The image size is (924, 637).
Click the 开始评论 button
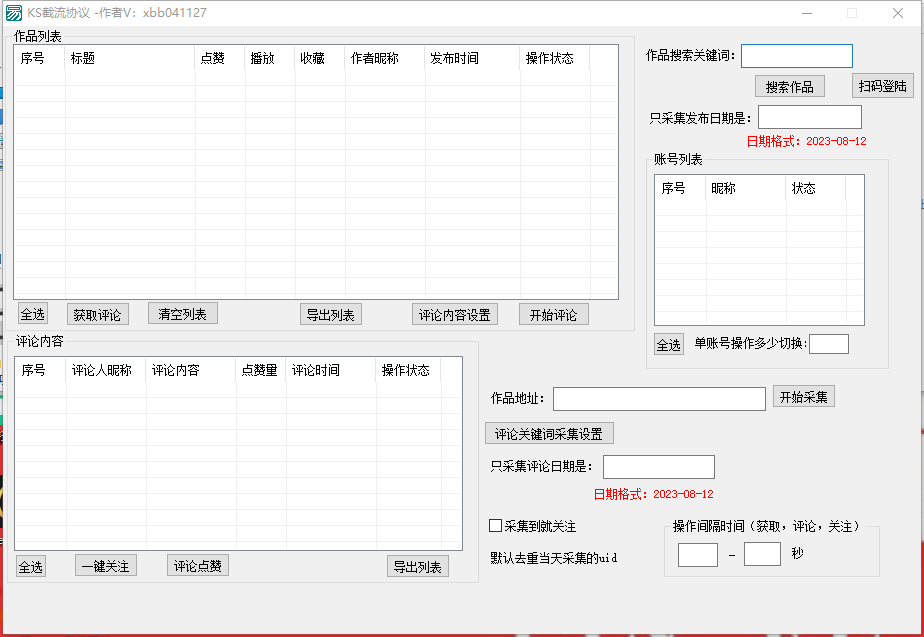point(553,315)
